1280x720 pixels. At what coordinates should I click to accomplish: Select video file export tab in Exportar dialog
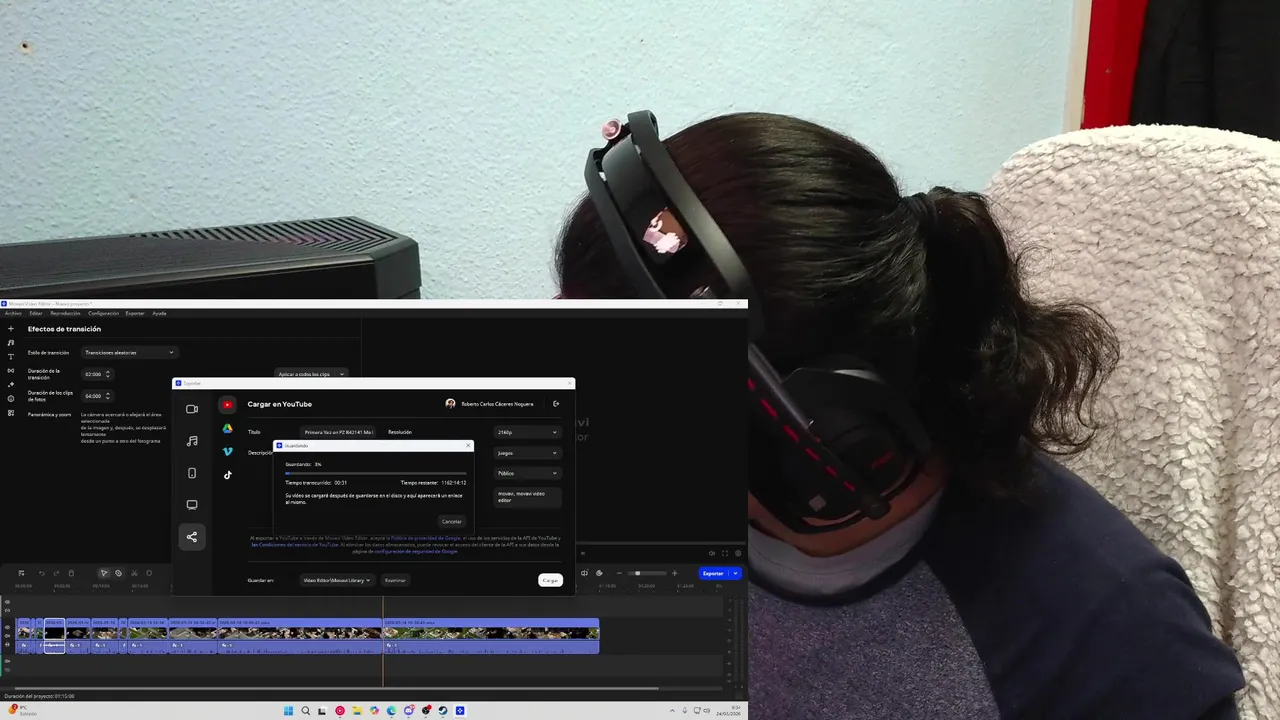coord(192,409)
